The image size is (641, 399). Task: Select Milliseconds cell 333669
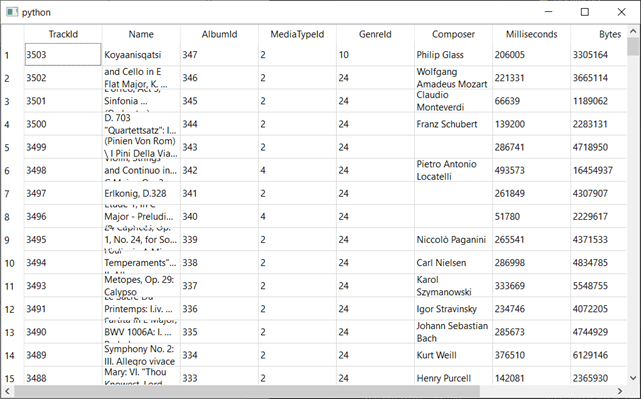[531, 286]
